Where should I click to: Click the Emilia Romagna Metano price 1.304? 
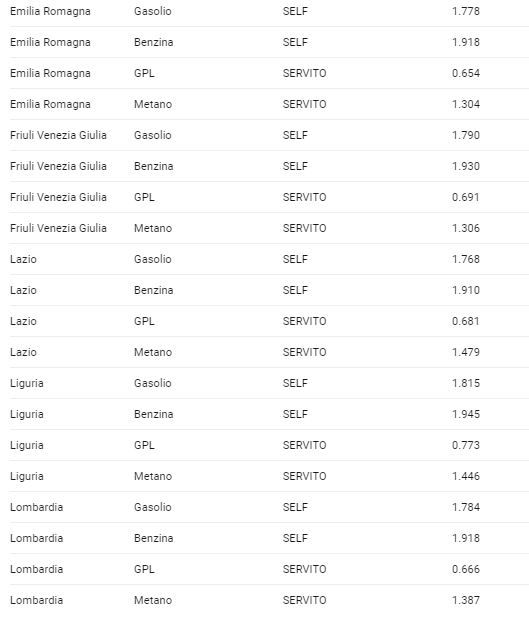(466, 104)
